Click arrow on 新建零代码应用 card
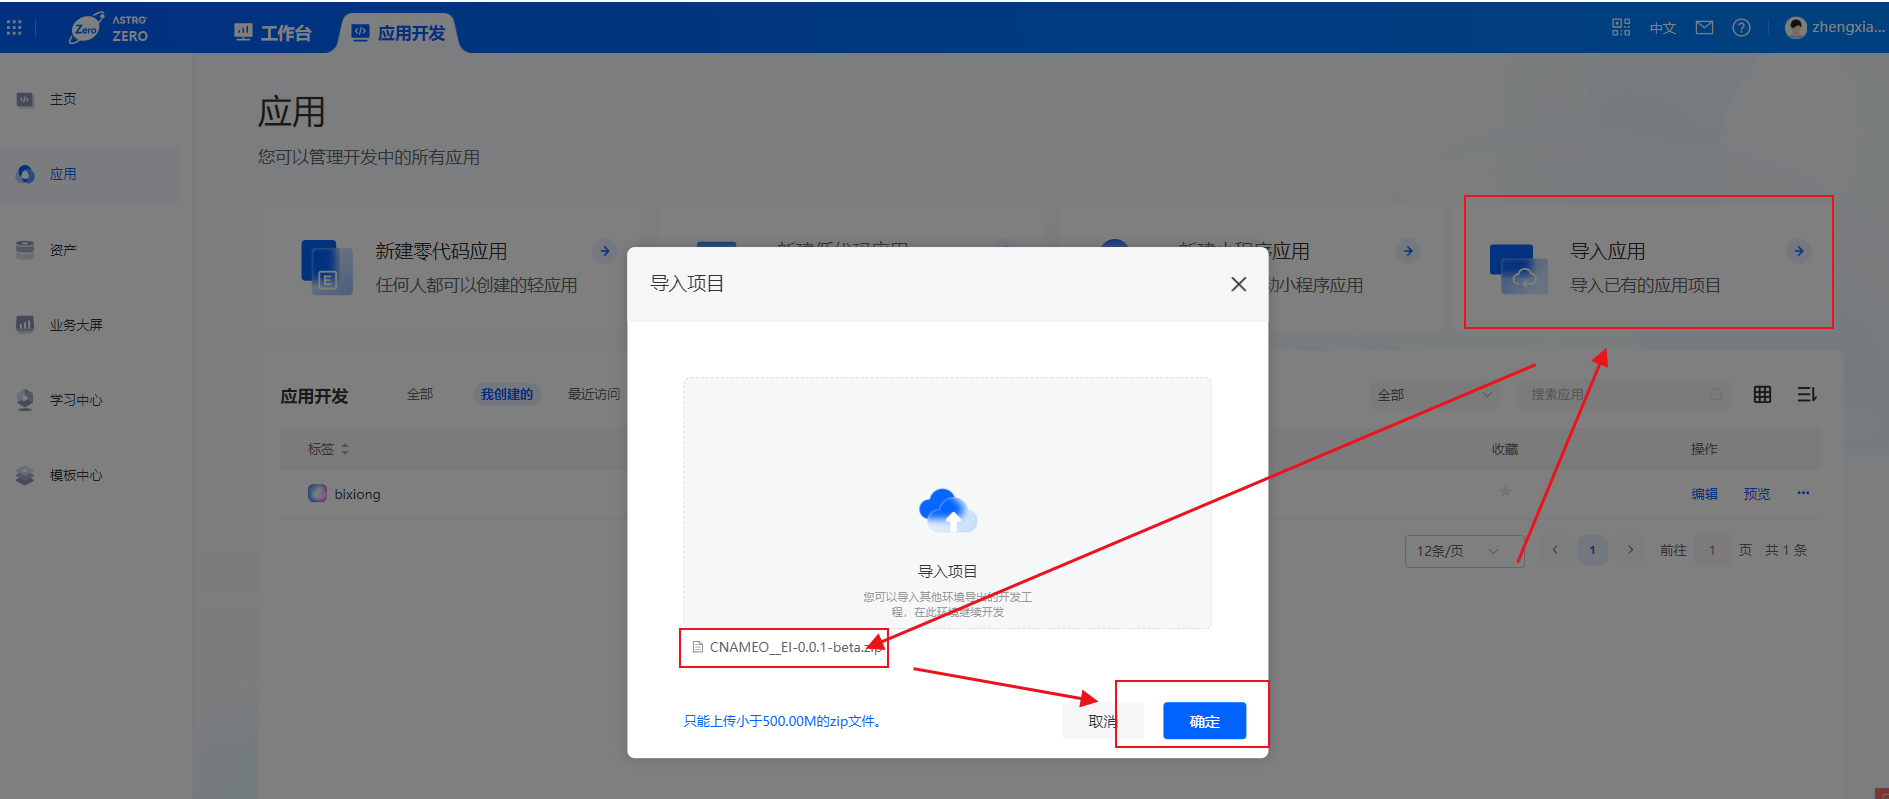The width and height of the screenshot is (1889, 799). pos(604,251)
